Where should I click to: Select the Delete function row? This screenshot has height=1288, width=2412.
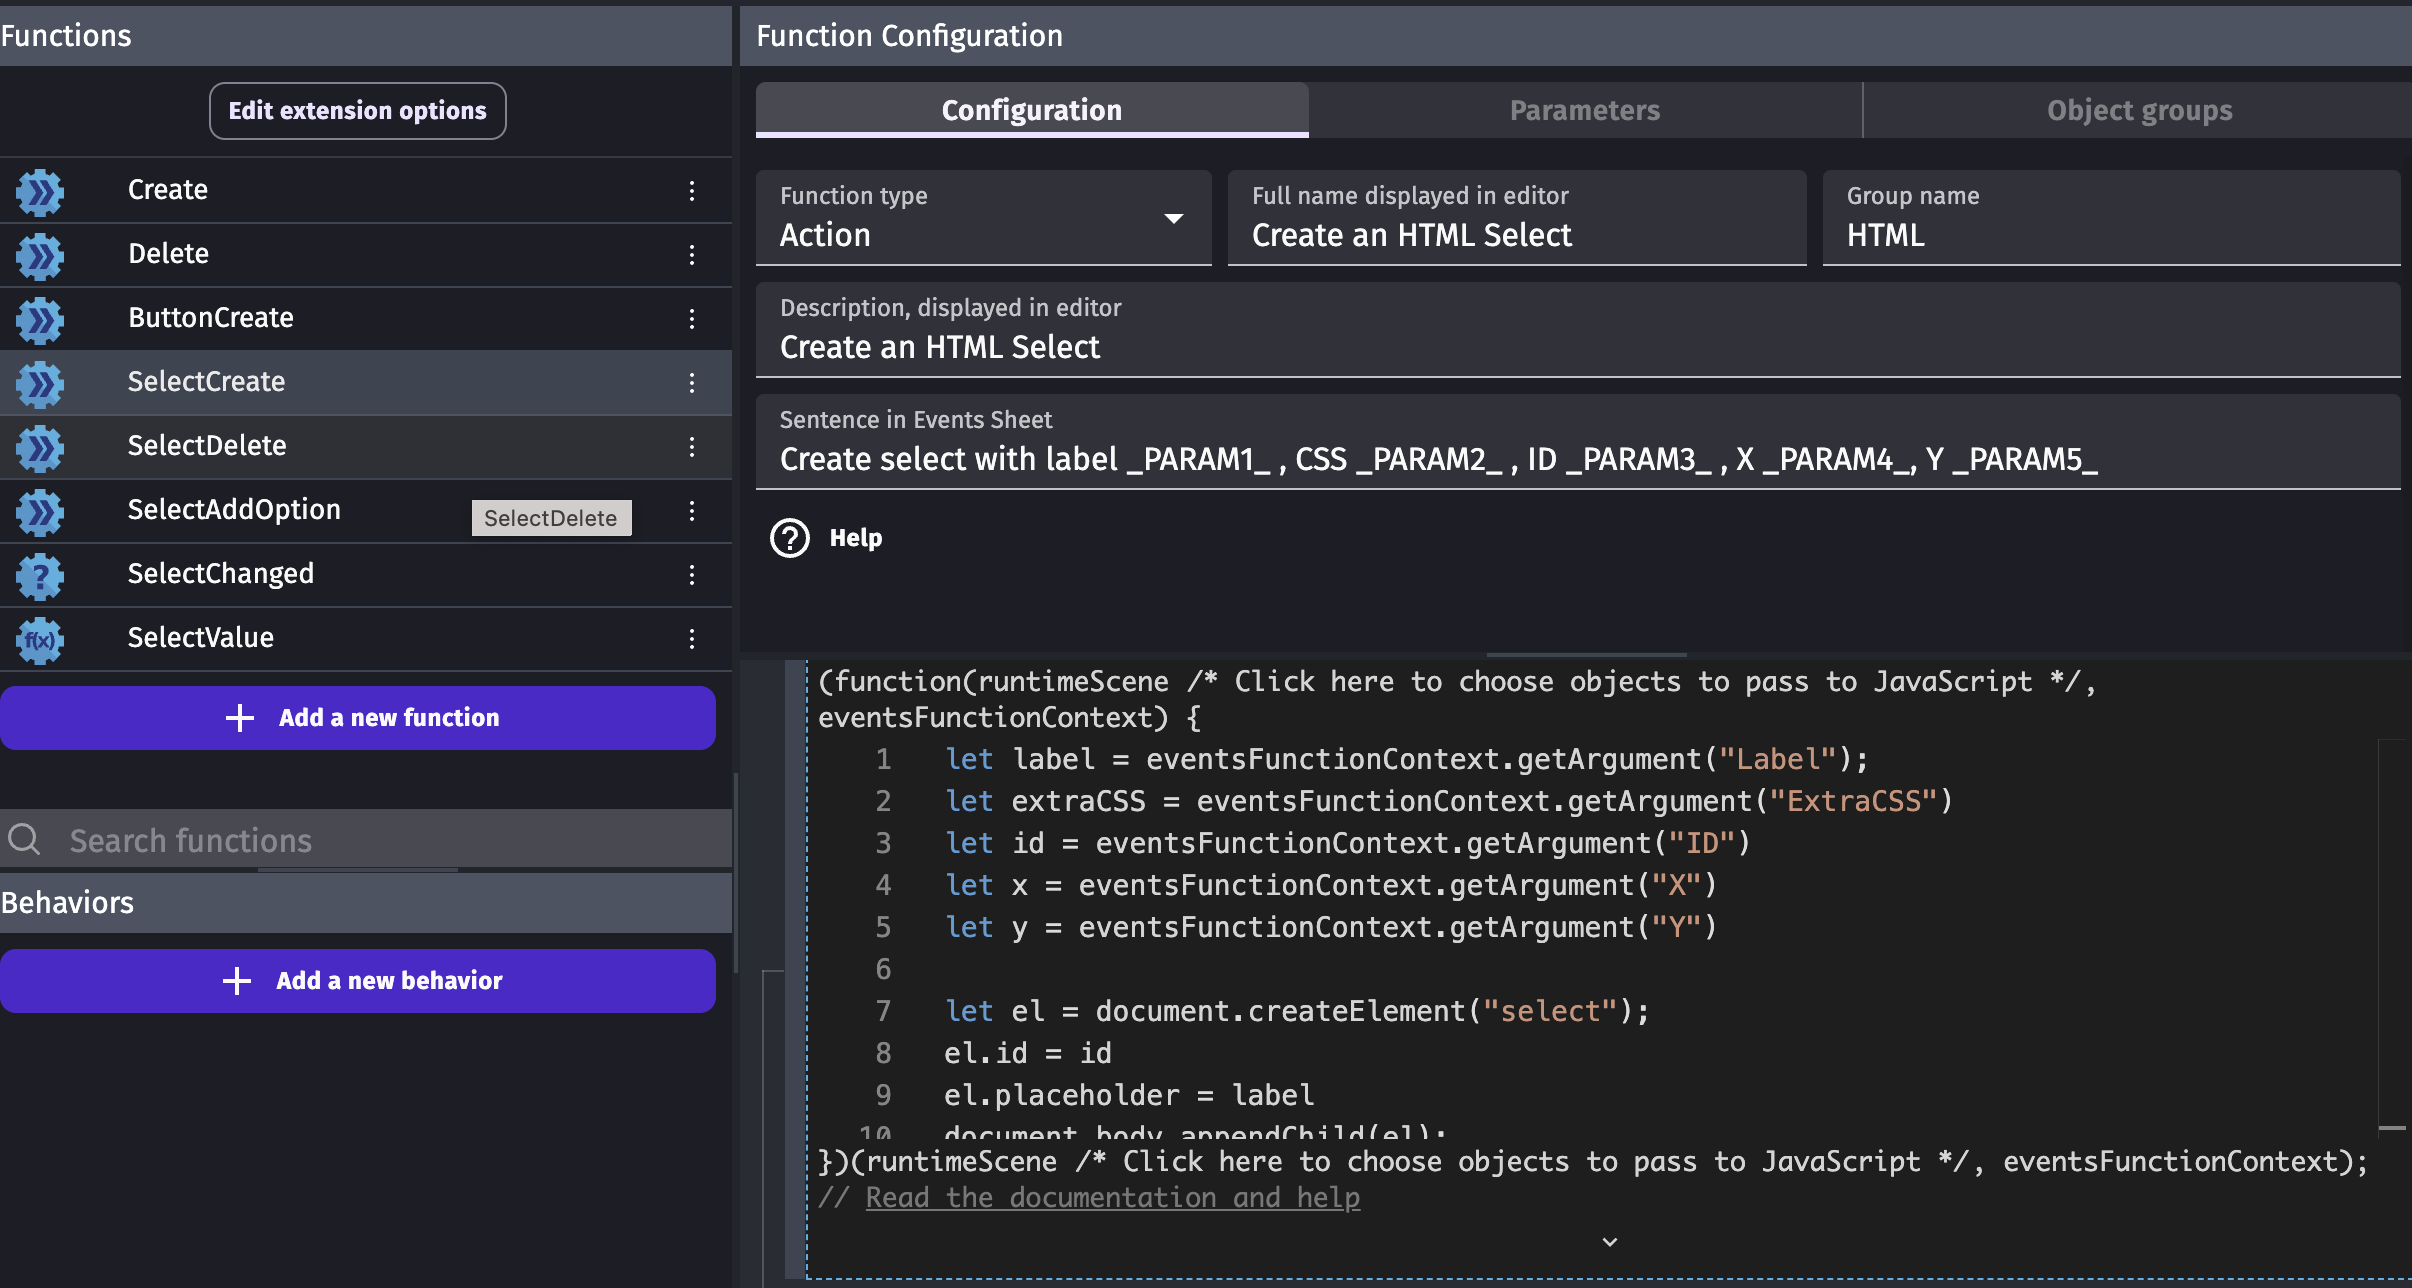click(x=366, y=255)
